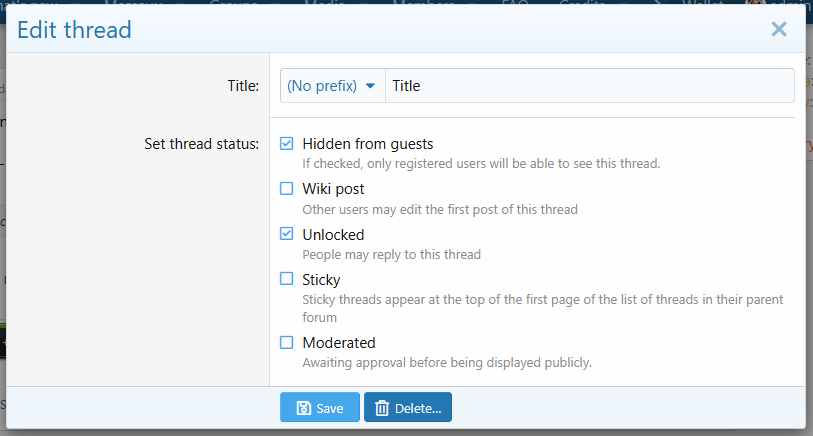
Task: Enable the Wiki post checkbox
Action: [287, 189]
